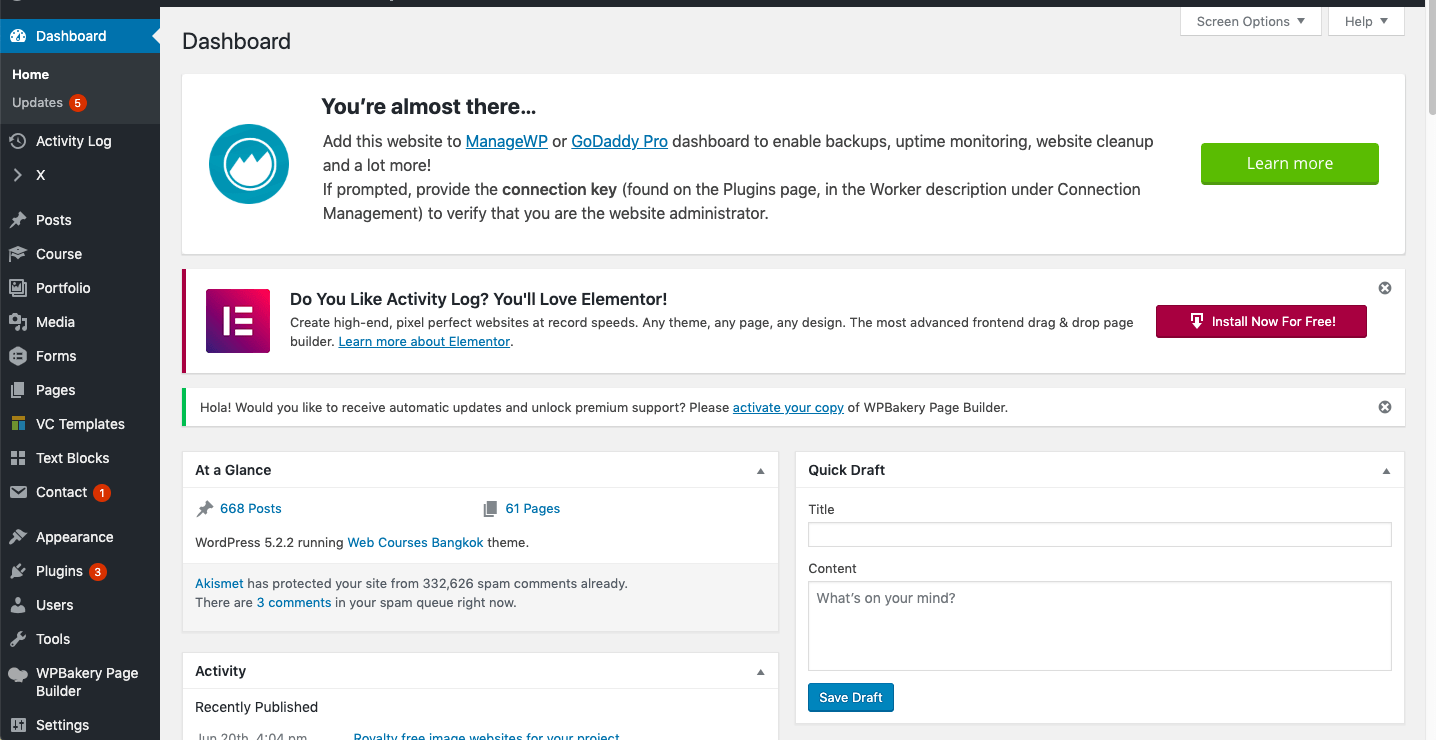Focus the Quick Draft Title field
This screenshot has height=740, width=1436.
[1099, 534]
